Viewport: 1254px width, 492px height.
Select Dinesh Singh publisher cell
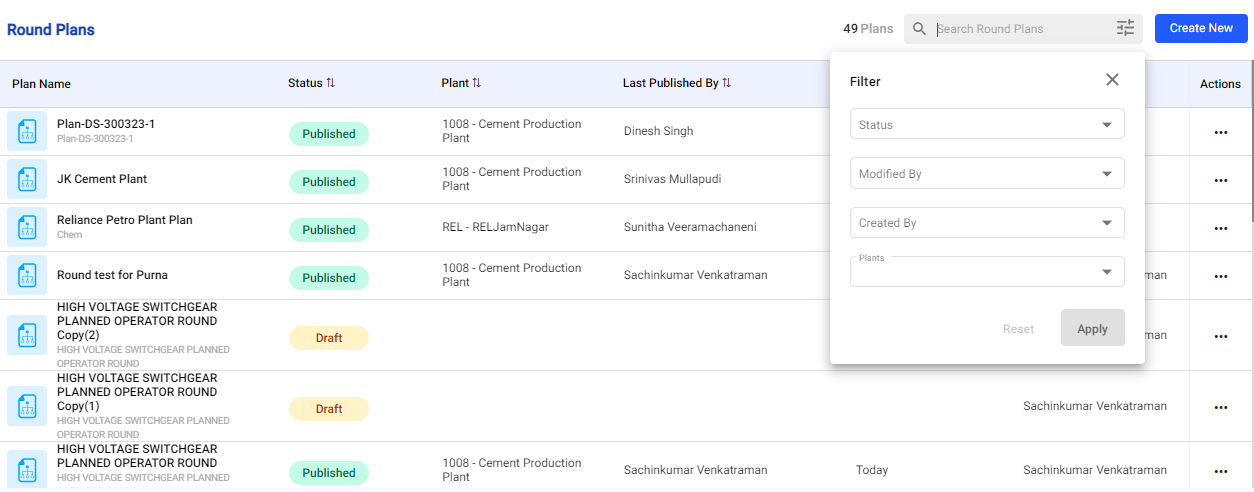click(658, 131)
